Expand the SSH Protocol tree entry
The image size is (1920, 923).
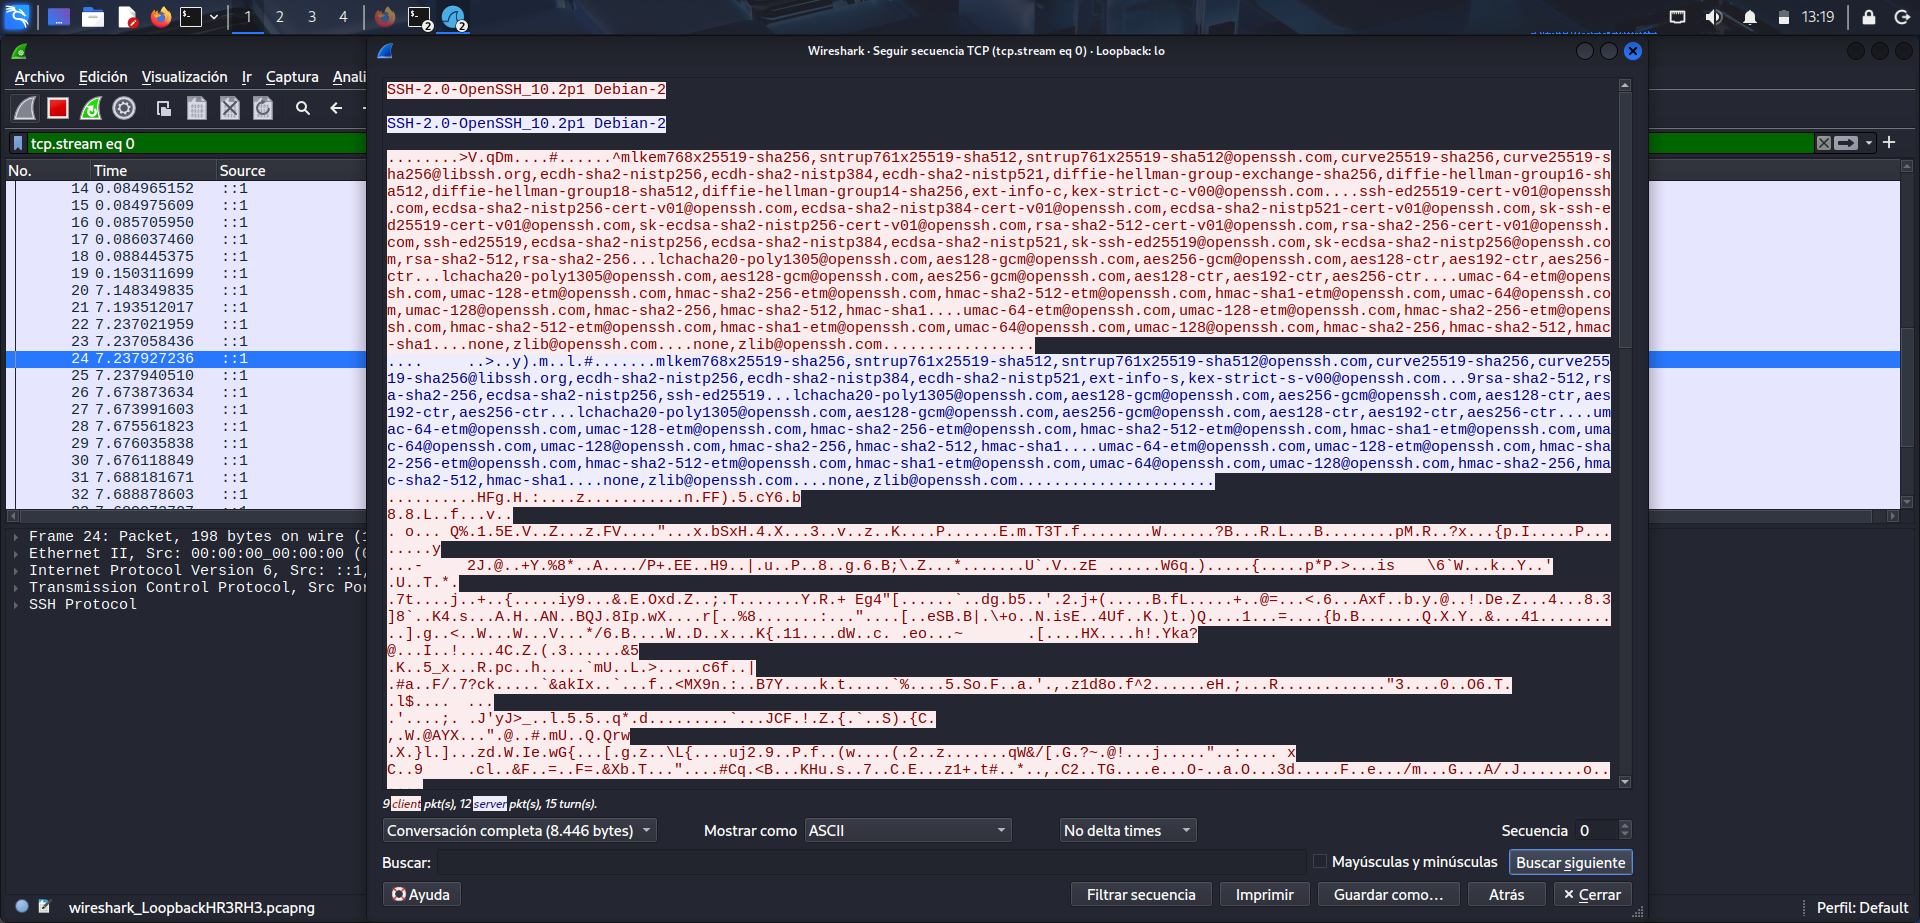[x=15, y=604]
